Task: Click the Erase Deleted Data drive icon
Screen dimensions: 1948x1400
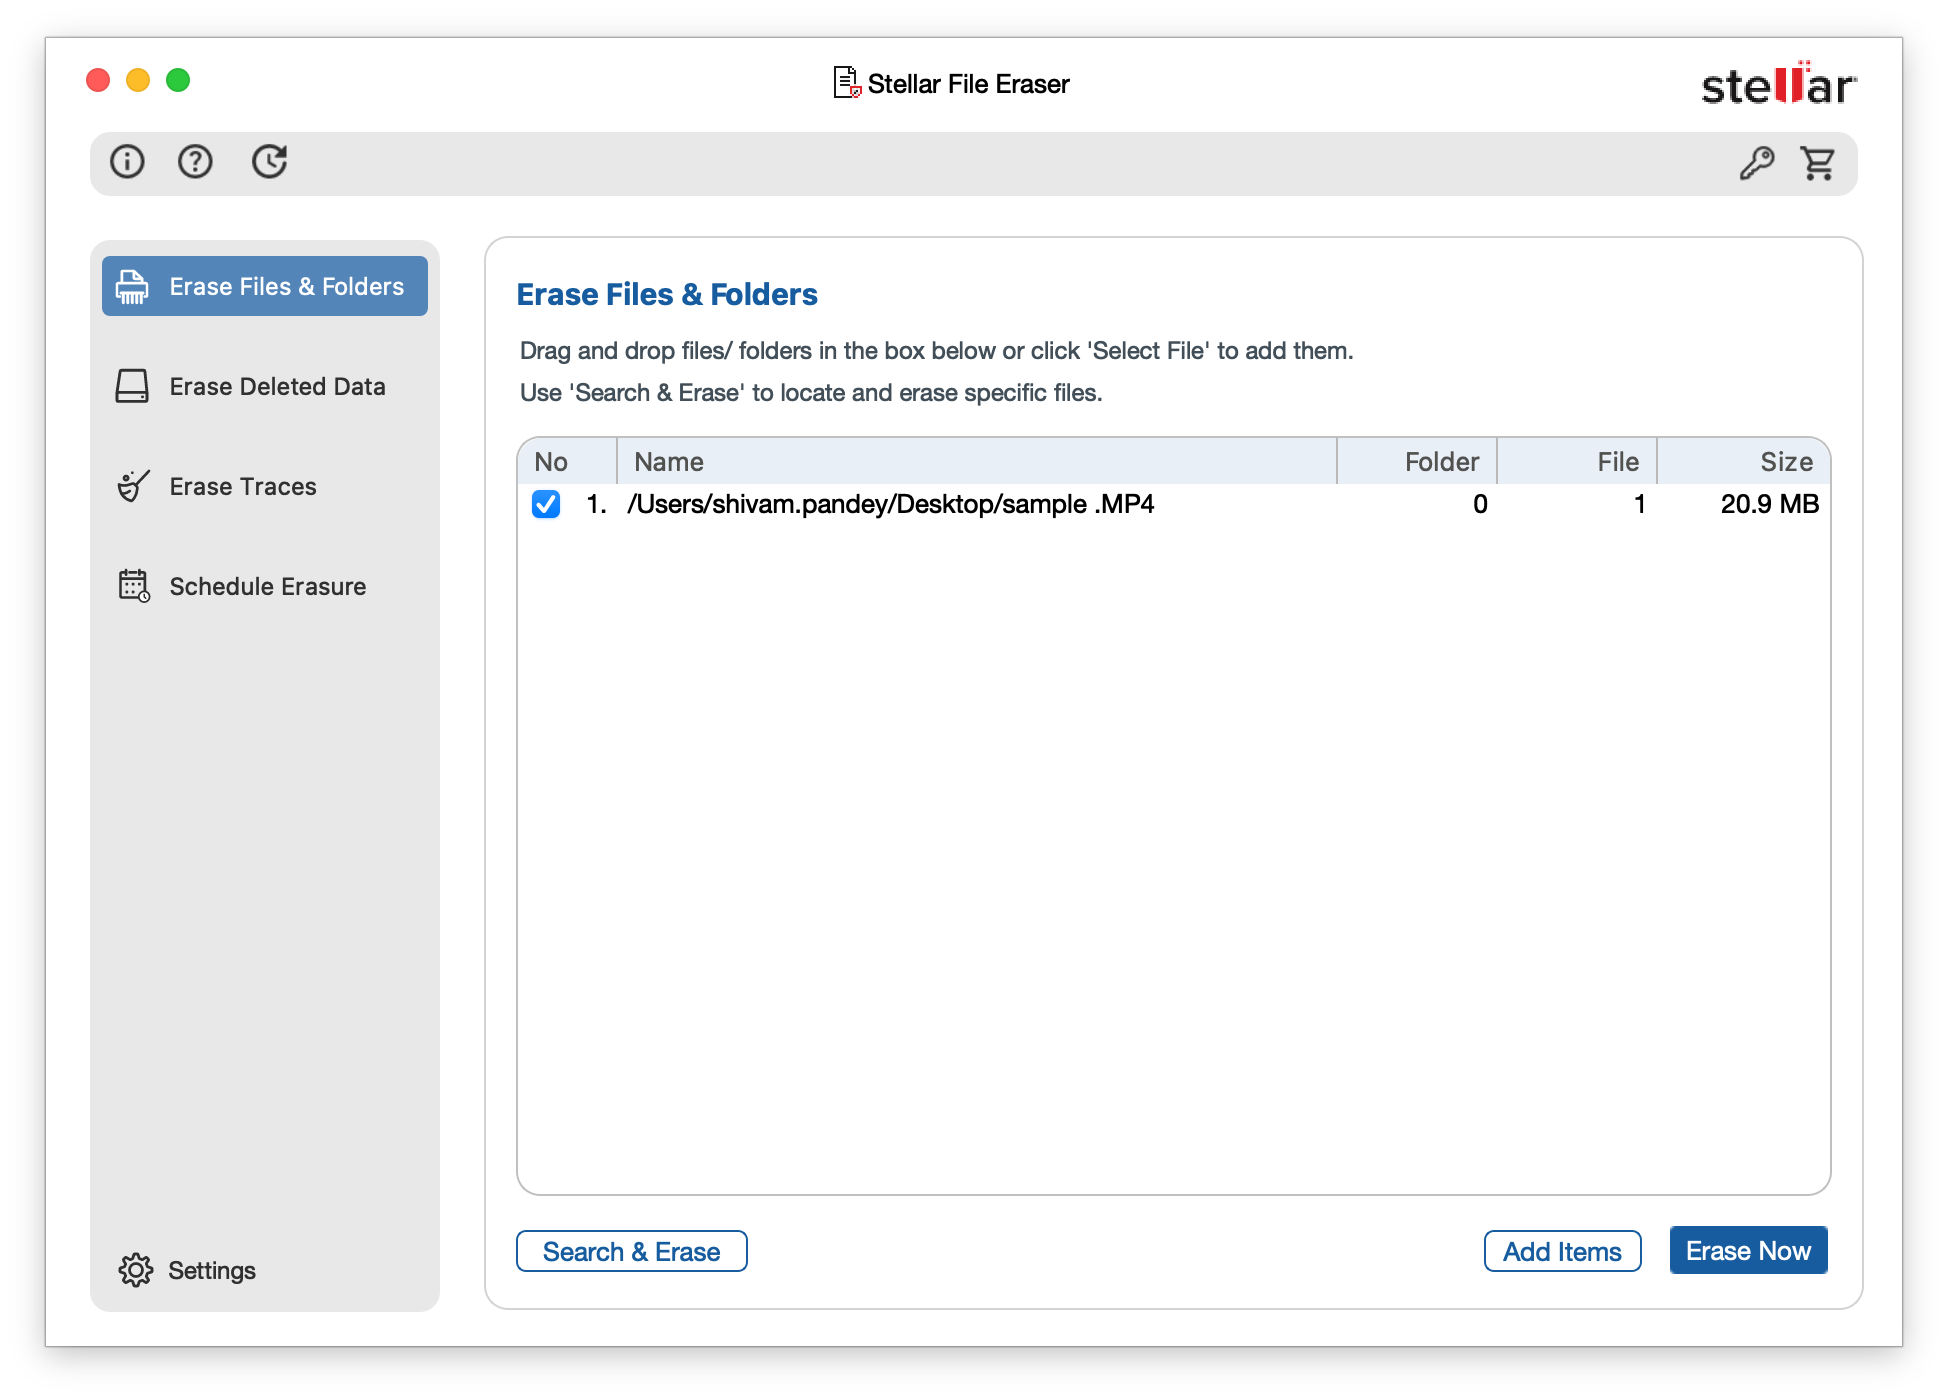Action: (x=132, y=386)
